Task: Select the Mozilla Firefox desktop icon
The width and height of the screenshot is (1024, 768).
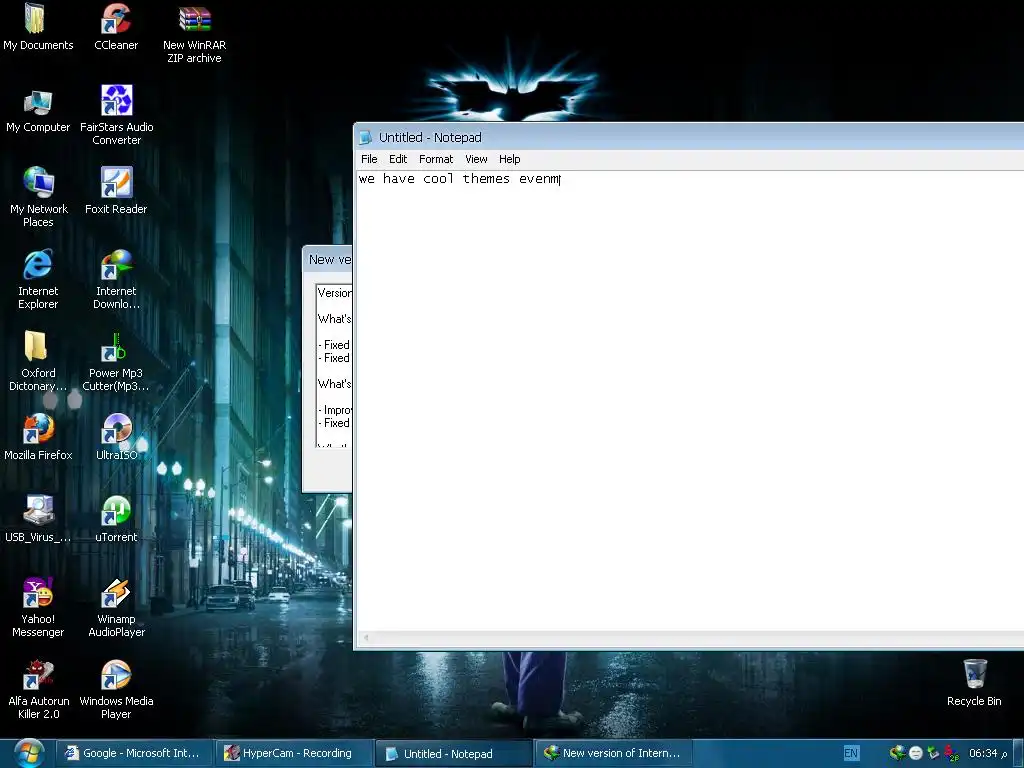Action: (x=38, y=436)
